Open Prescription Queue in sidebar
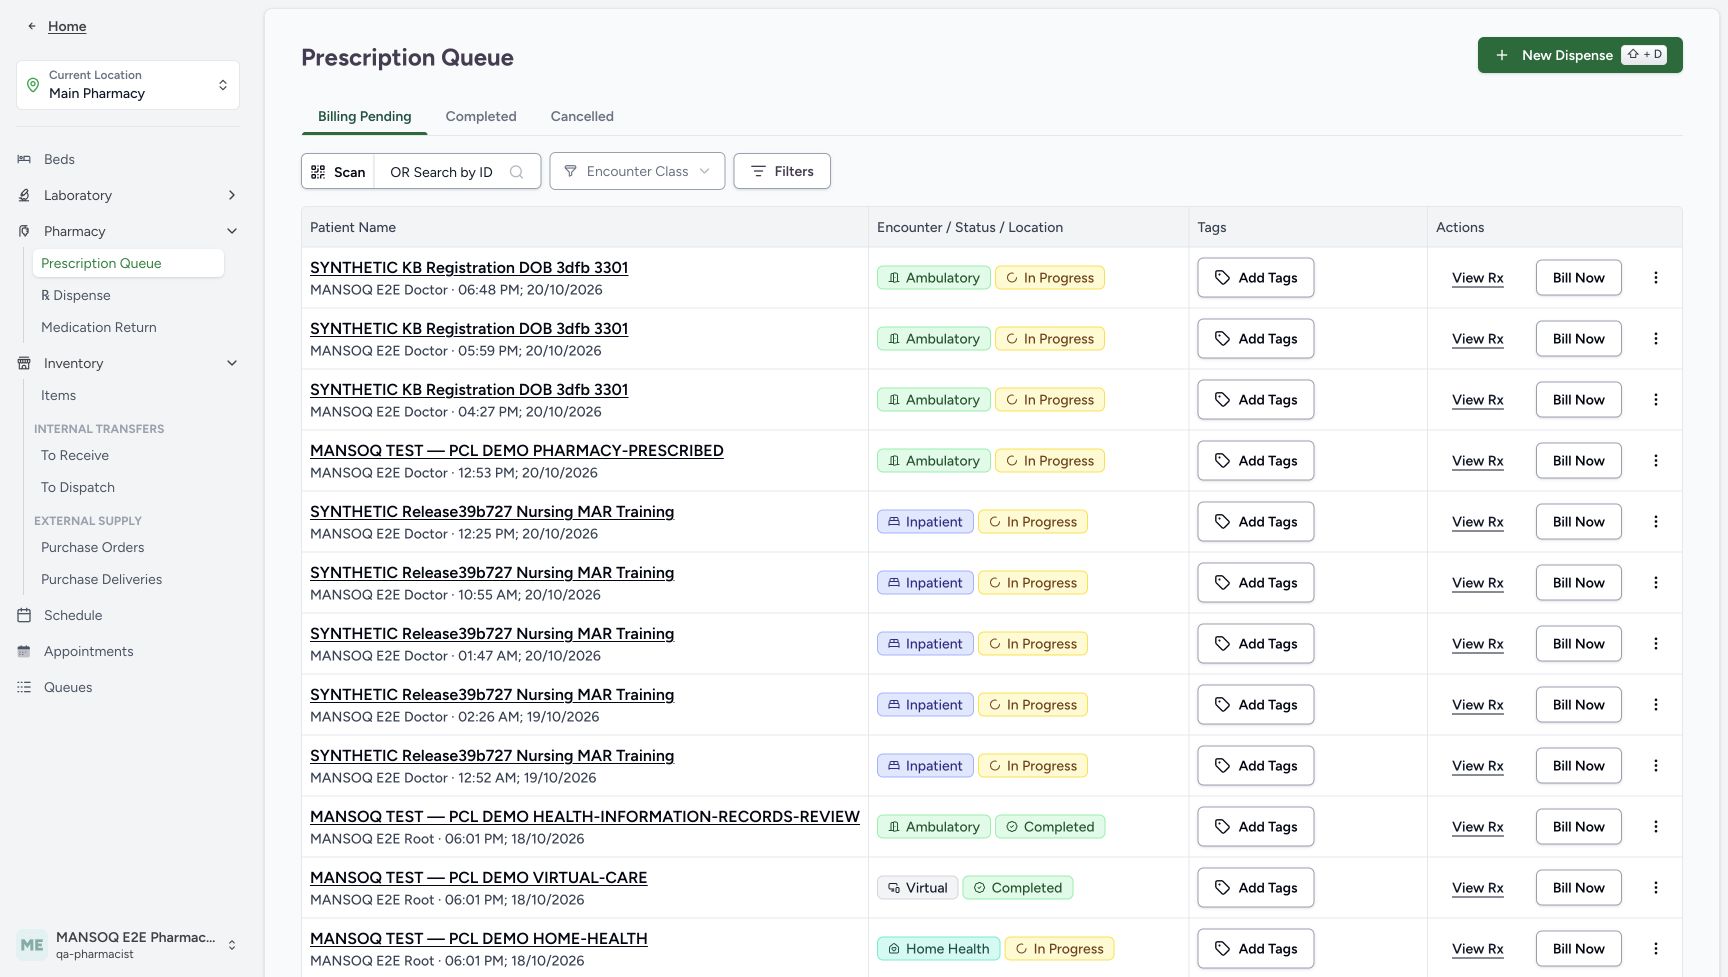Screen dimensions: 1728x977 pyautogui.click(x=128, y=263)
